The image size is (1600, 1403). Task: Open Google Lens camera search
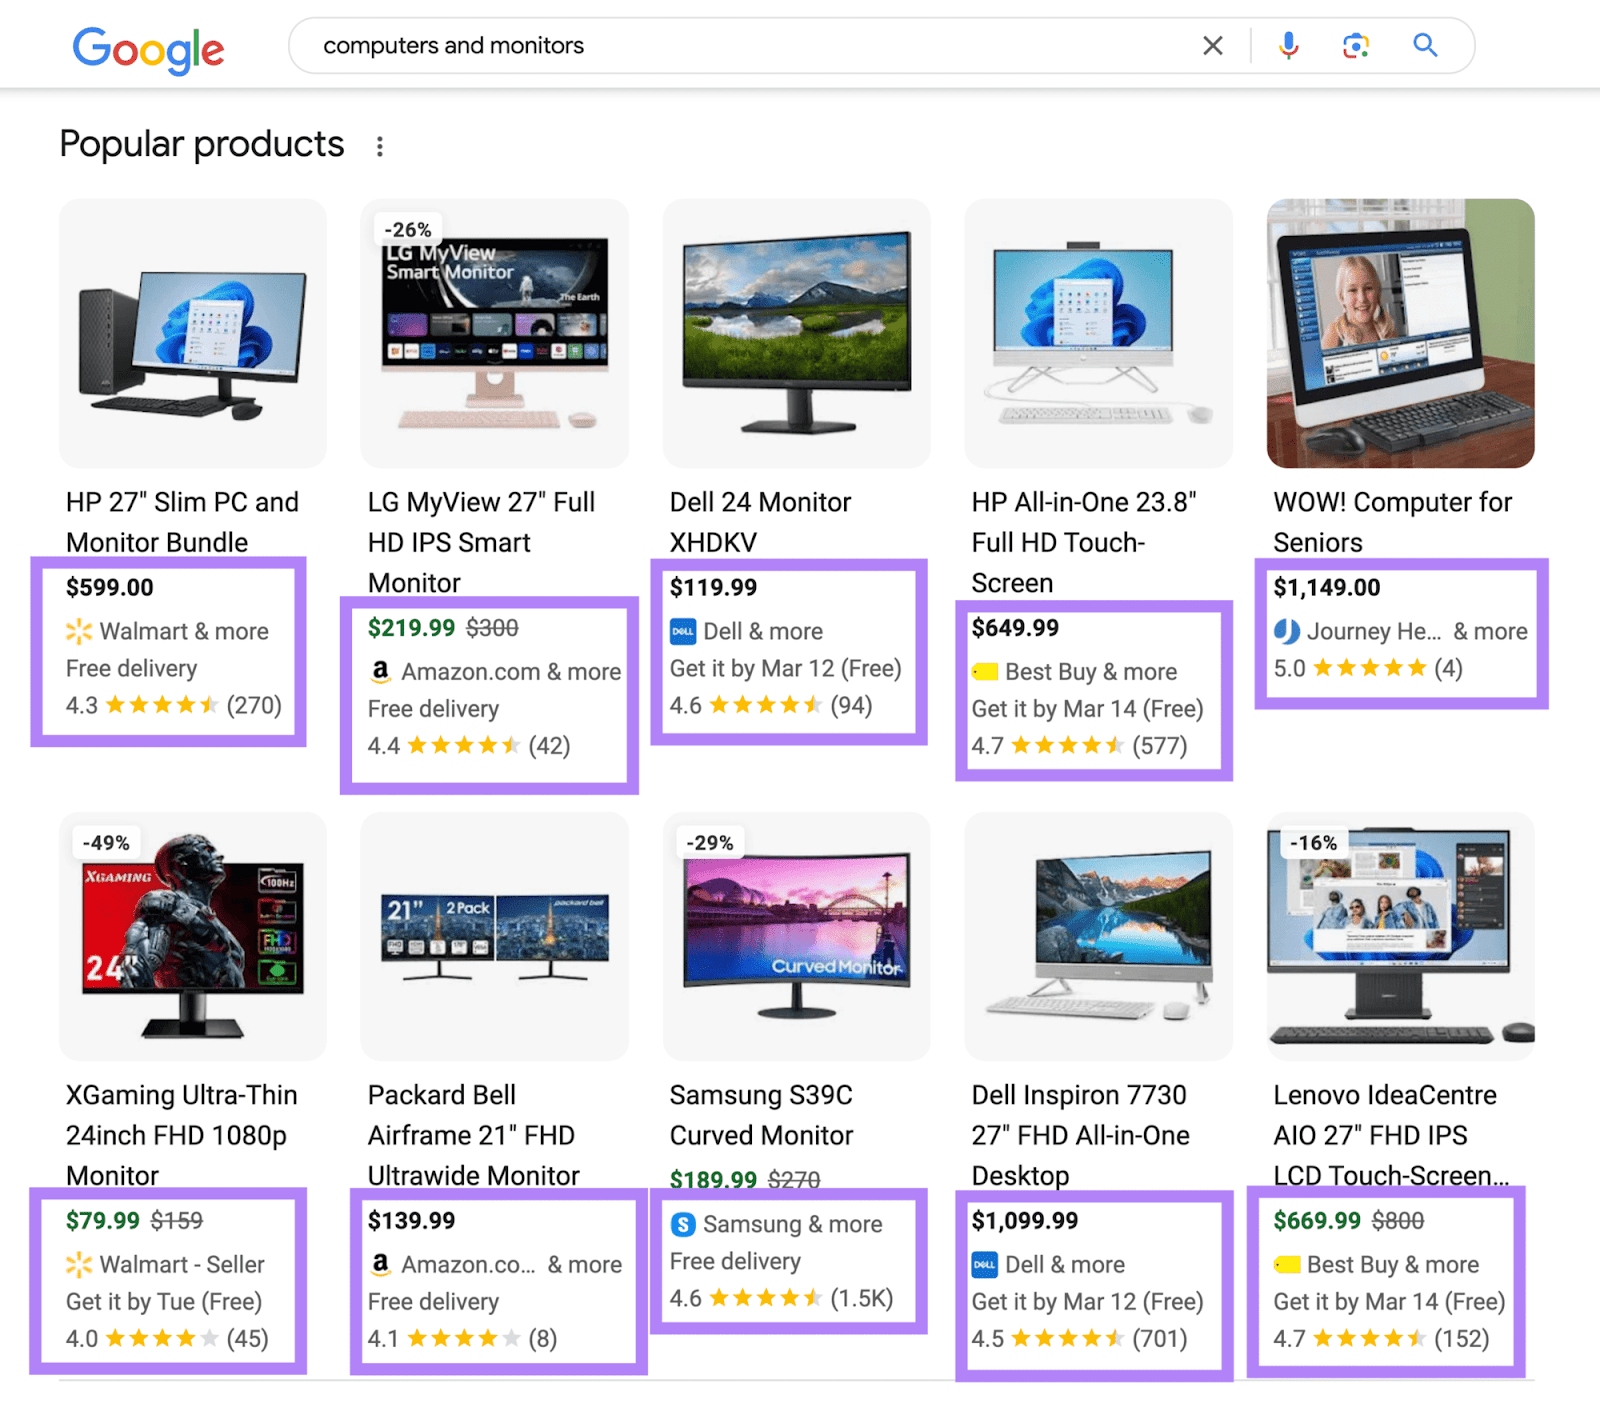(1355, 45)
